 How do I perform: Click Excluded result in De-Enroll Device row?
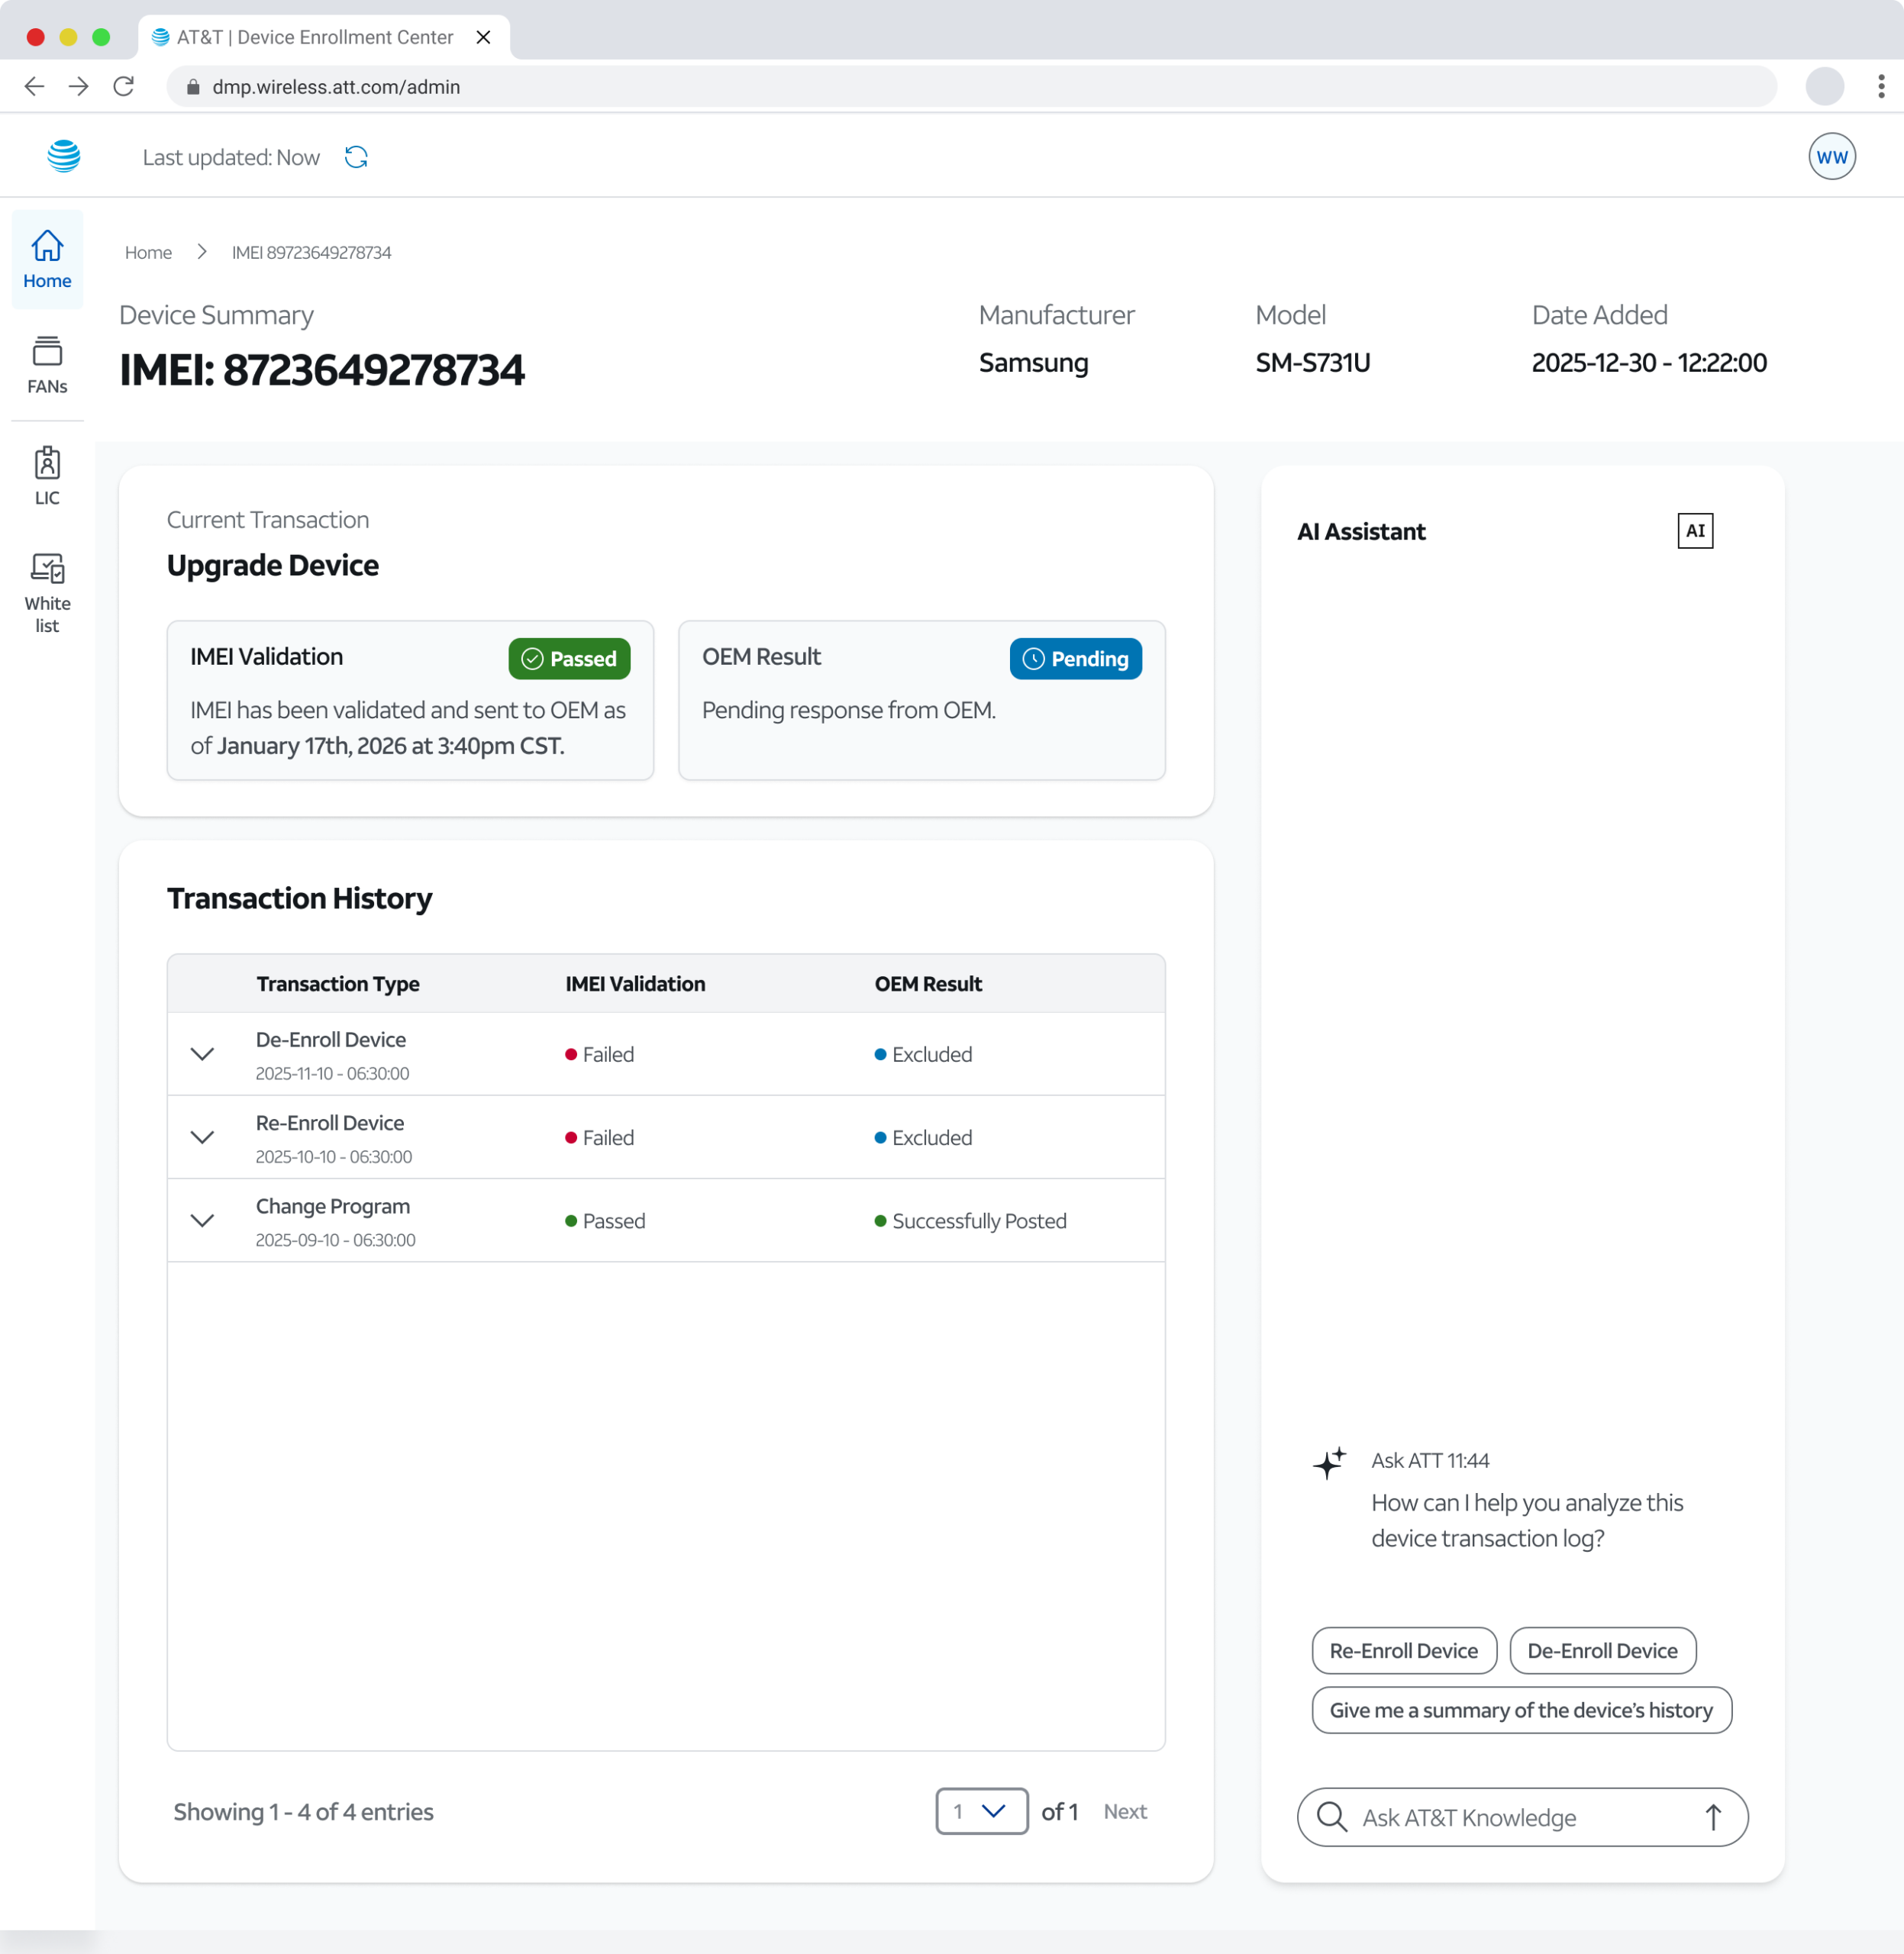(923, 1054)
